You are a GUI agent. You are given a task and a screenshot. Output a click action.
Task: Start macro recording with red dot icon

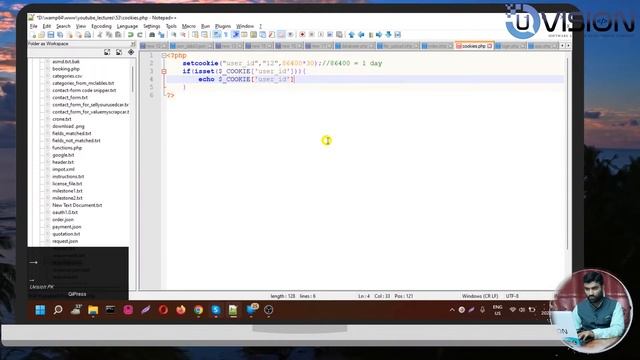pyautogui.click(x=302, y=35)
